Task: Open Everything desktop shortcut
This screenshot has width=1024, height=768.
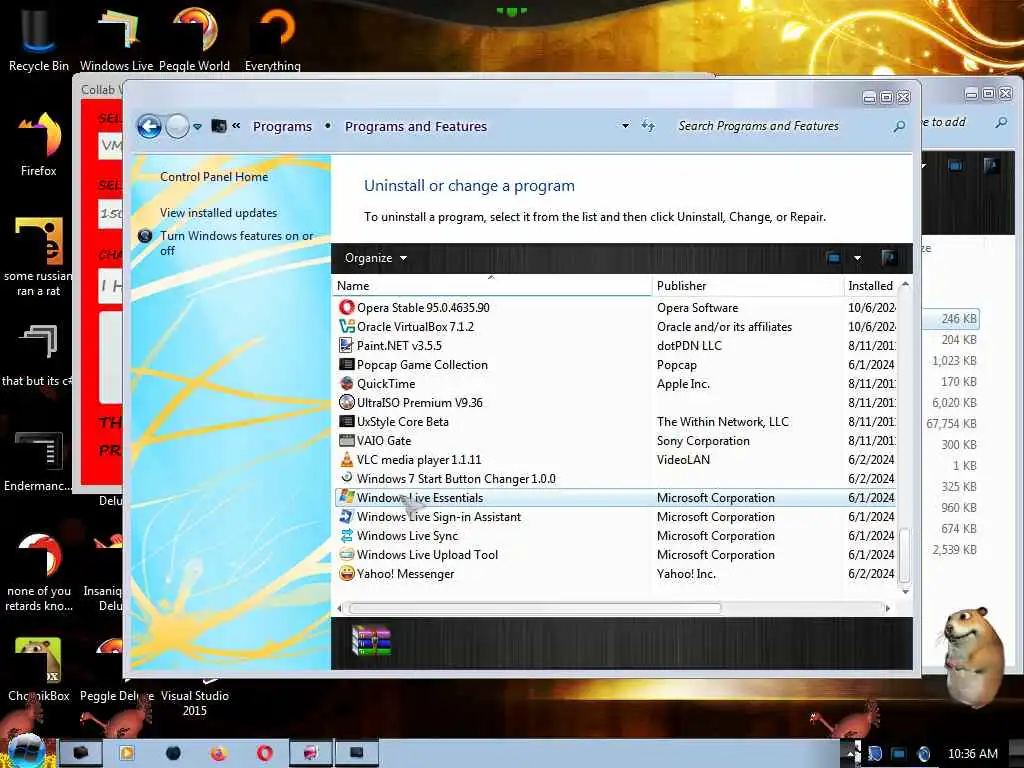Action: pyautogui.click(x=273, y=37)
